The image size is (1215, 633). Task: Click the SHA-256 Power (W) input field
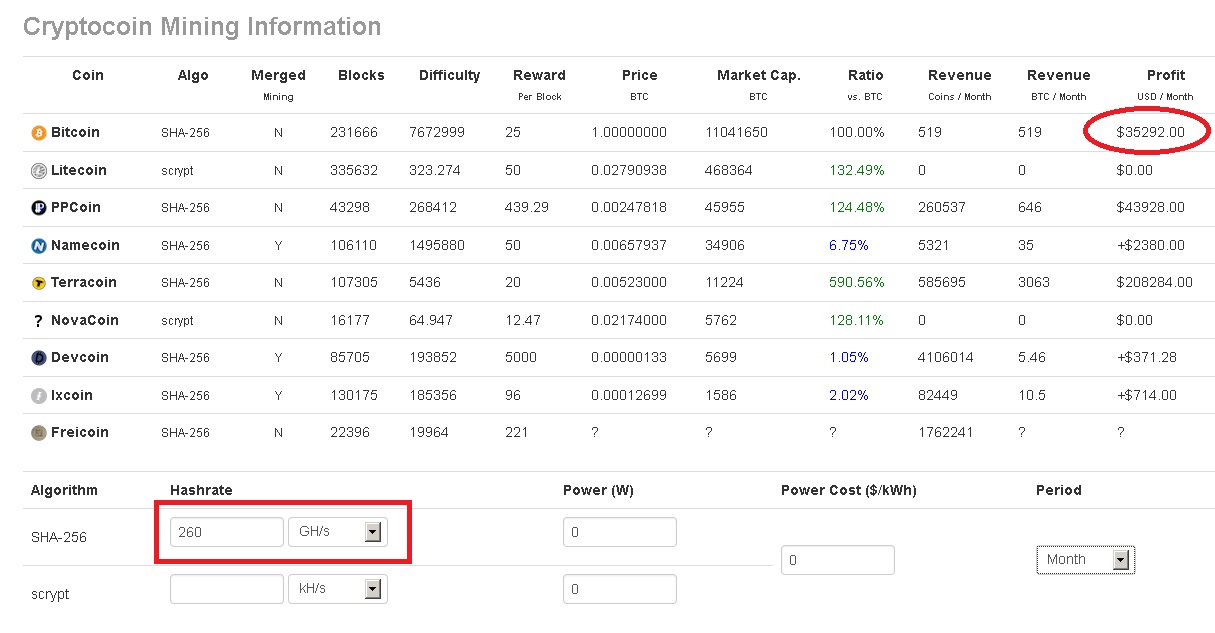pos(620,532)
